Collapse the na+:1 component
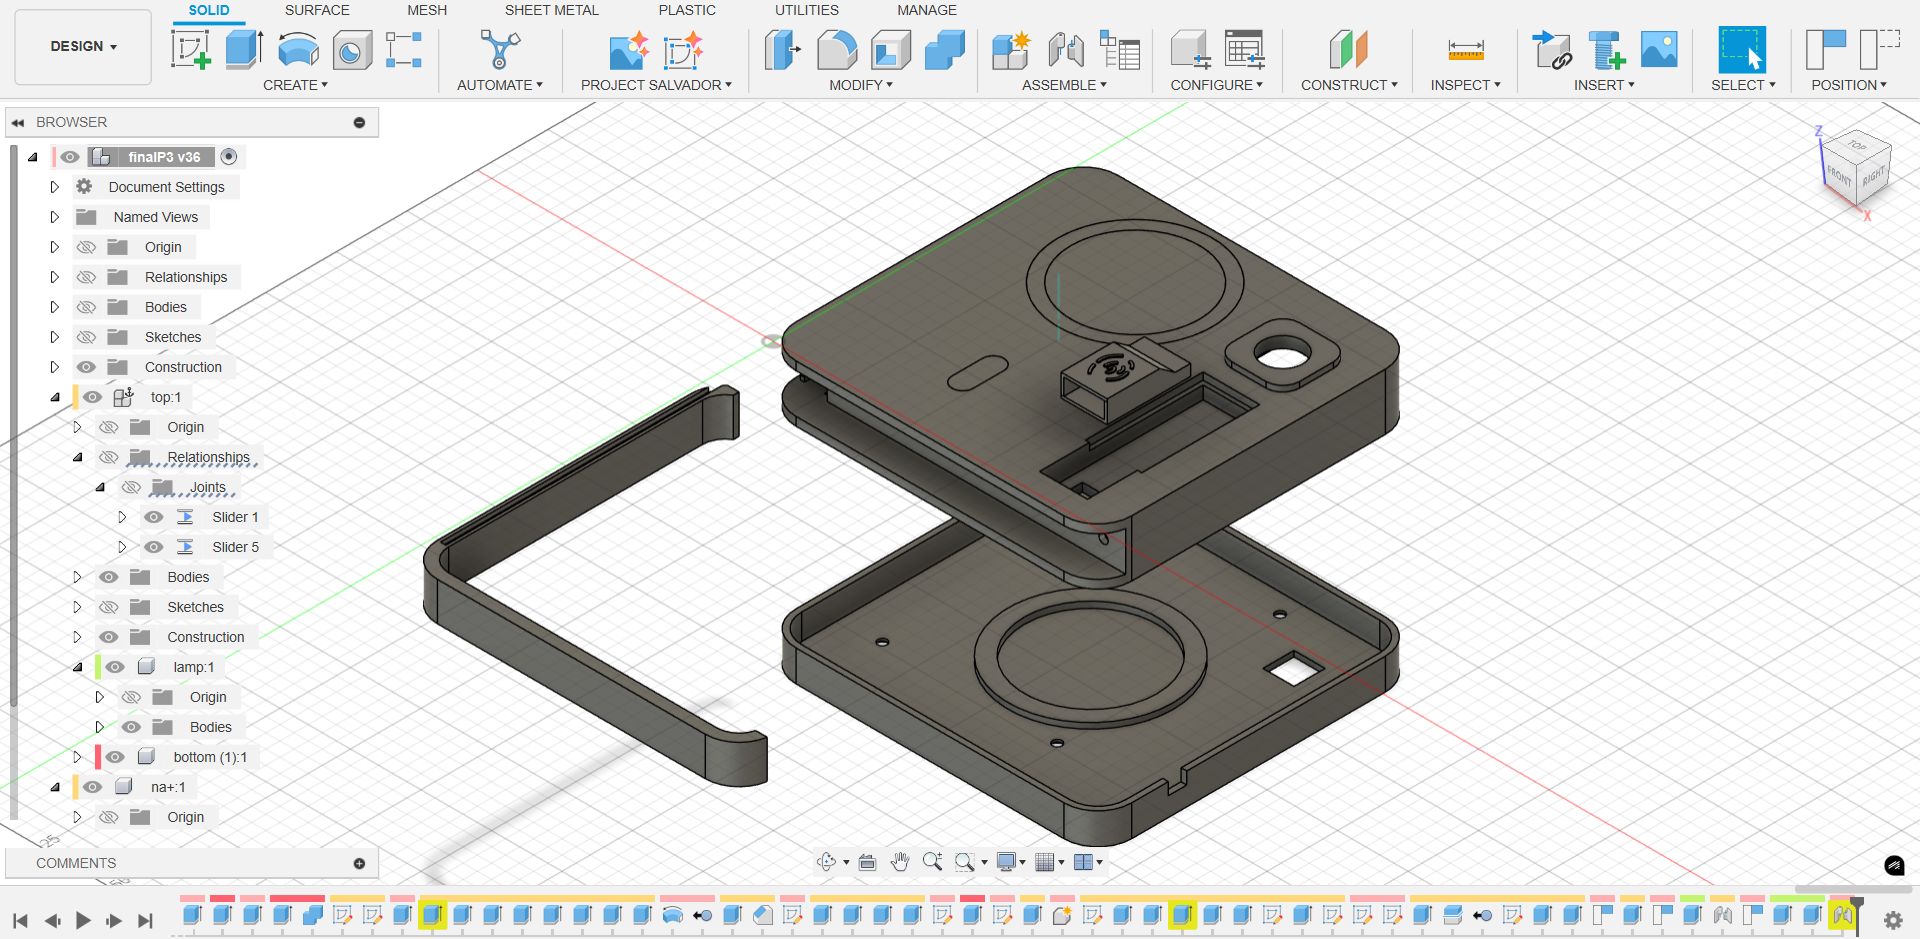The width and height of the screenshot is (1920, 939). point(55,787)
